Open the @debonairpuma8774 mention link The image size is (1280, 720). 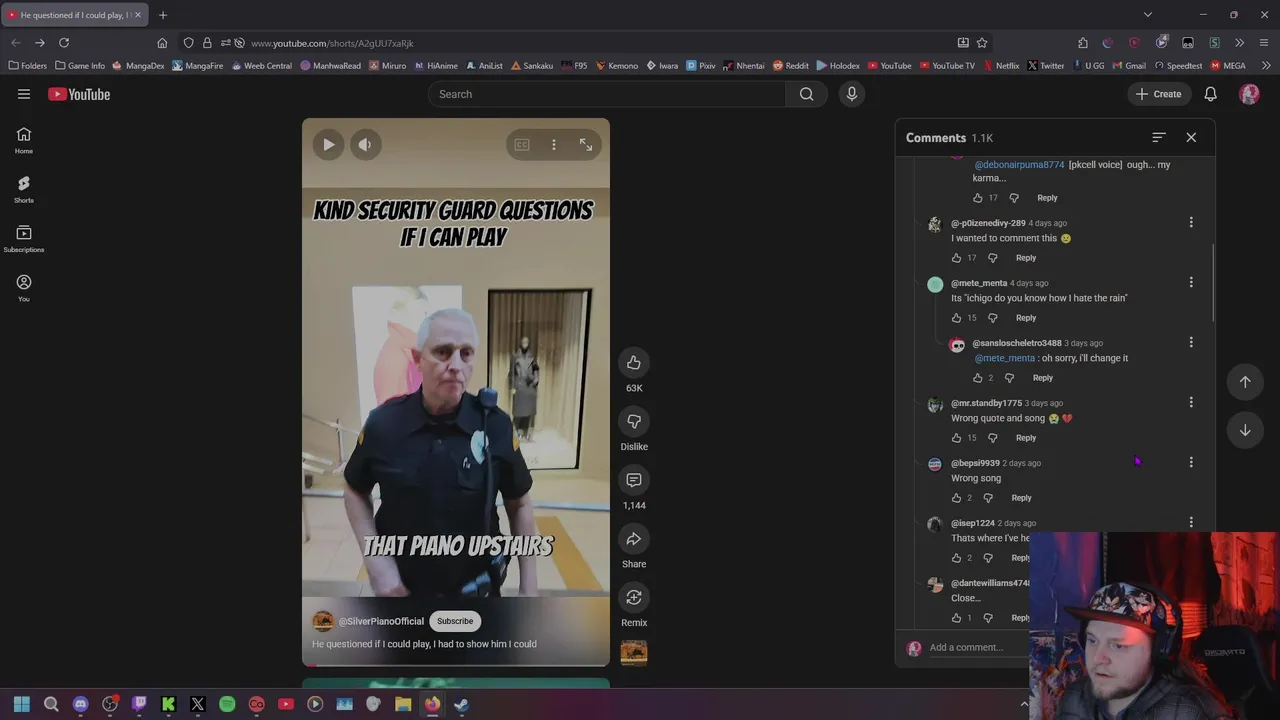(x=1019, y=165)
